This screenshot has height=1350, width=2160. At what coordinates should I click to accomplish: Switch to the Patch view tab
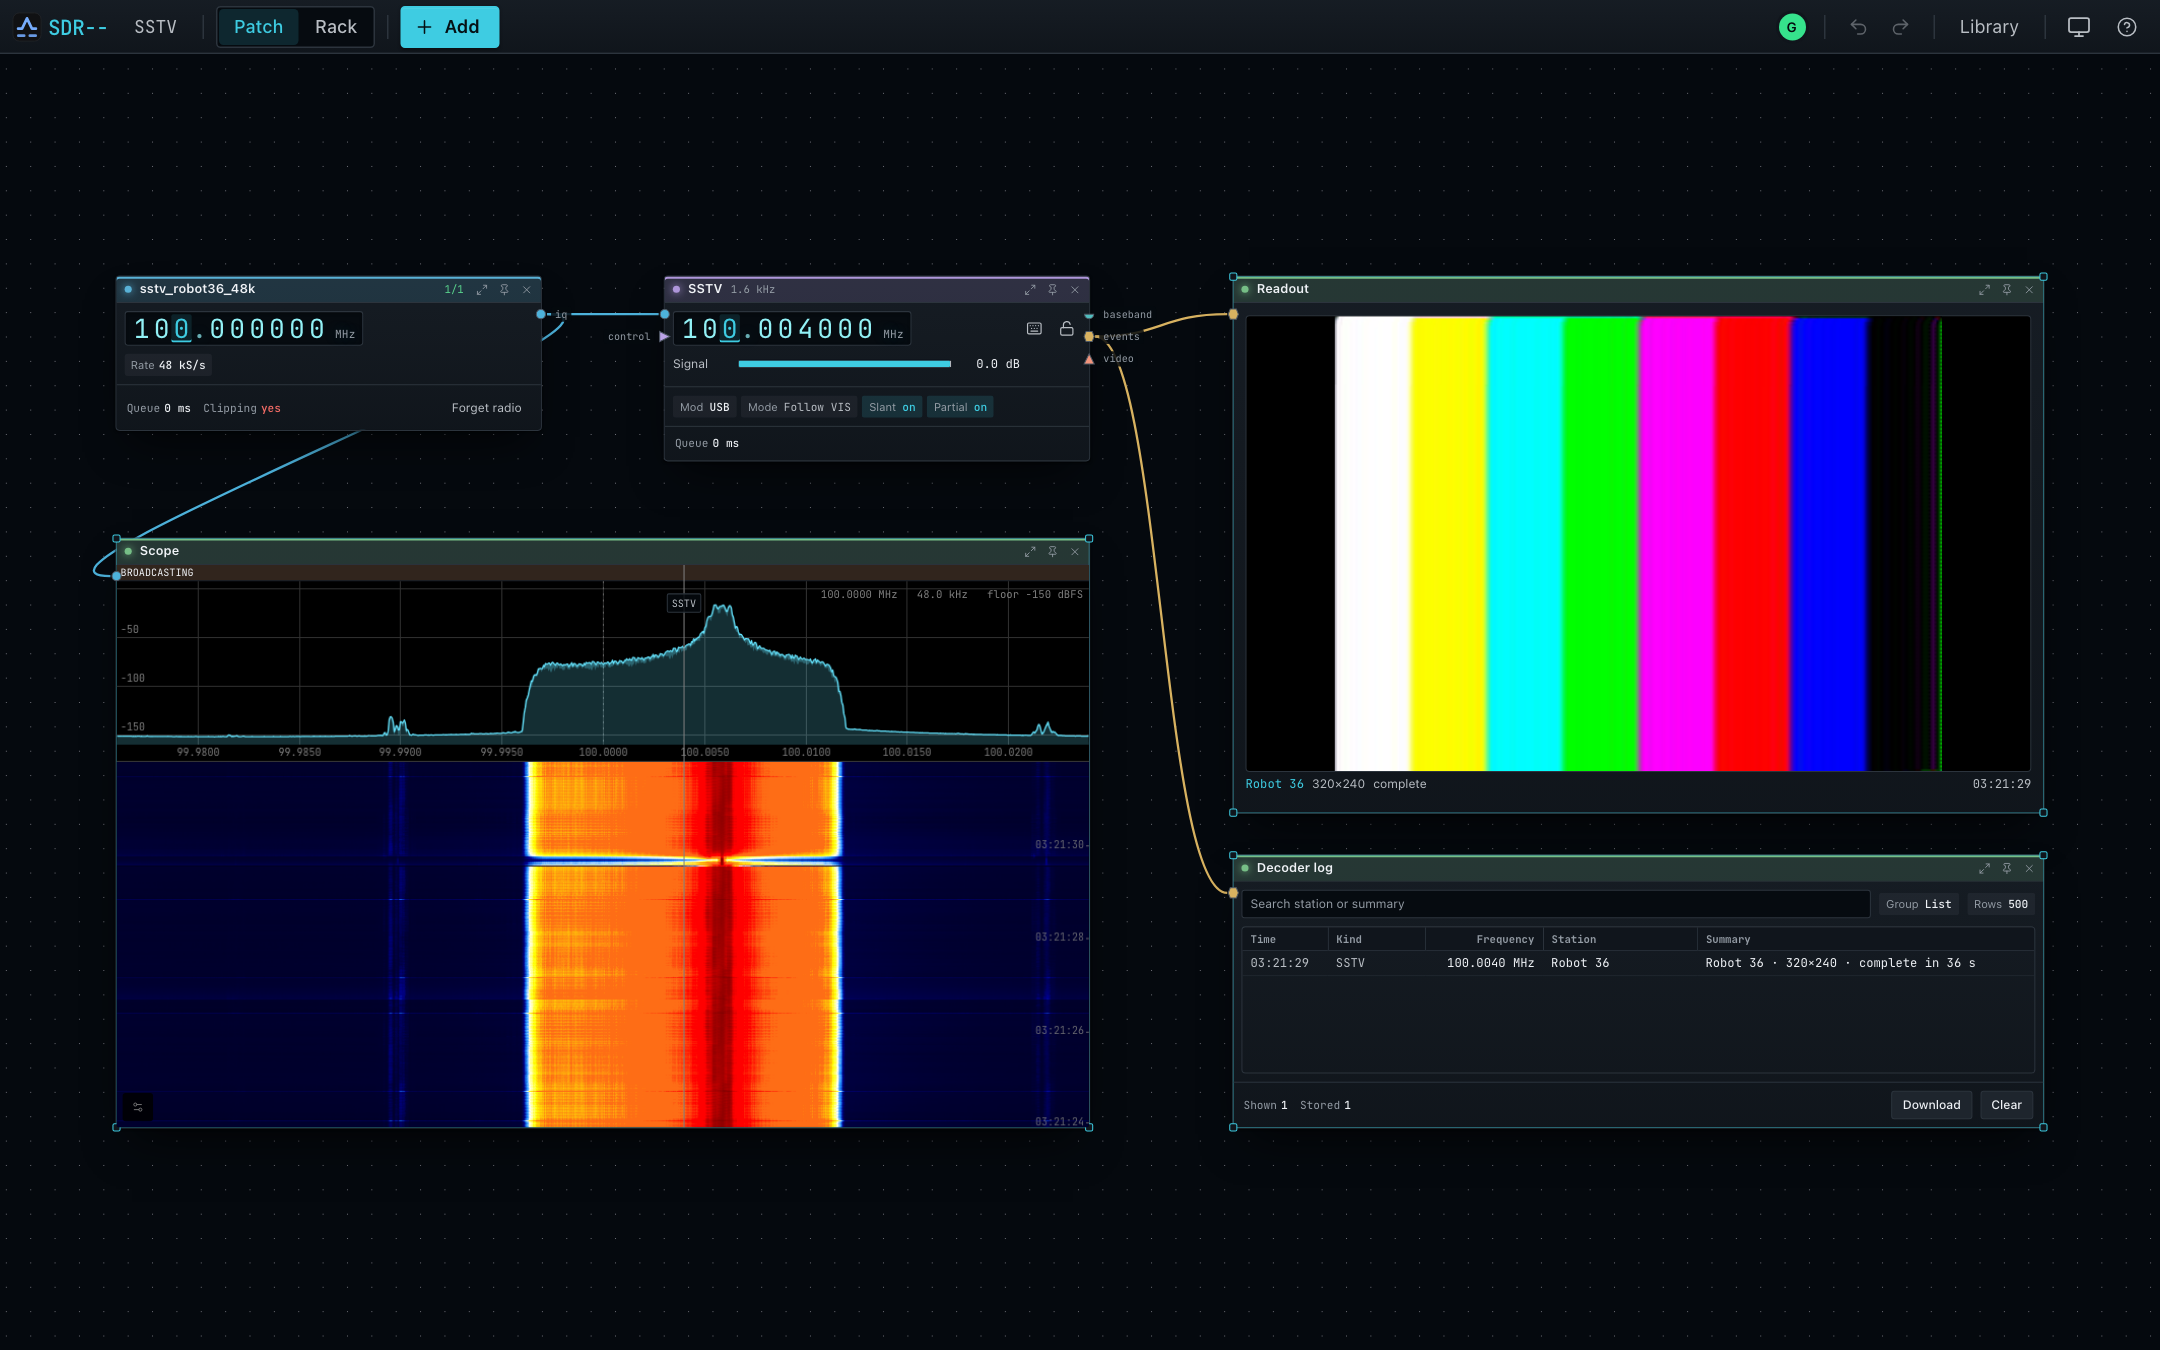point(258,27)
